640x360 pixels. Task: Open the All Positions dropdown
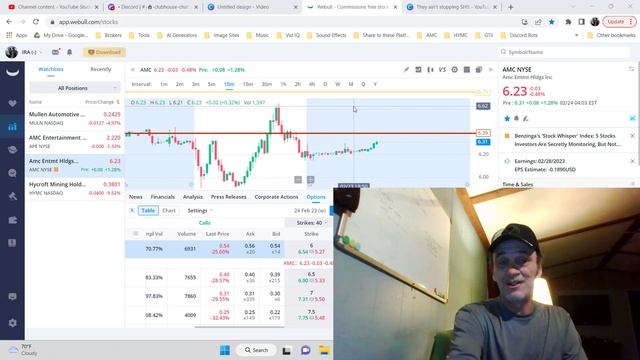pyautogui.click(x=74, y=88)
